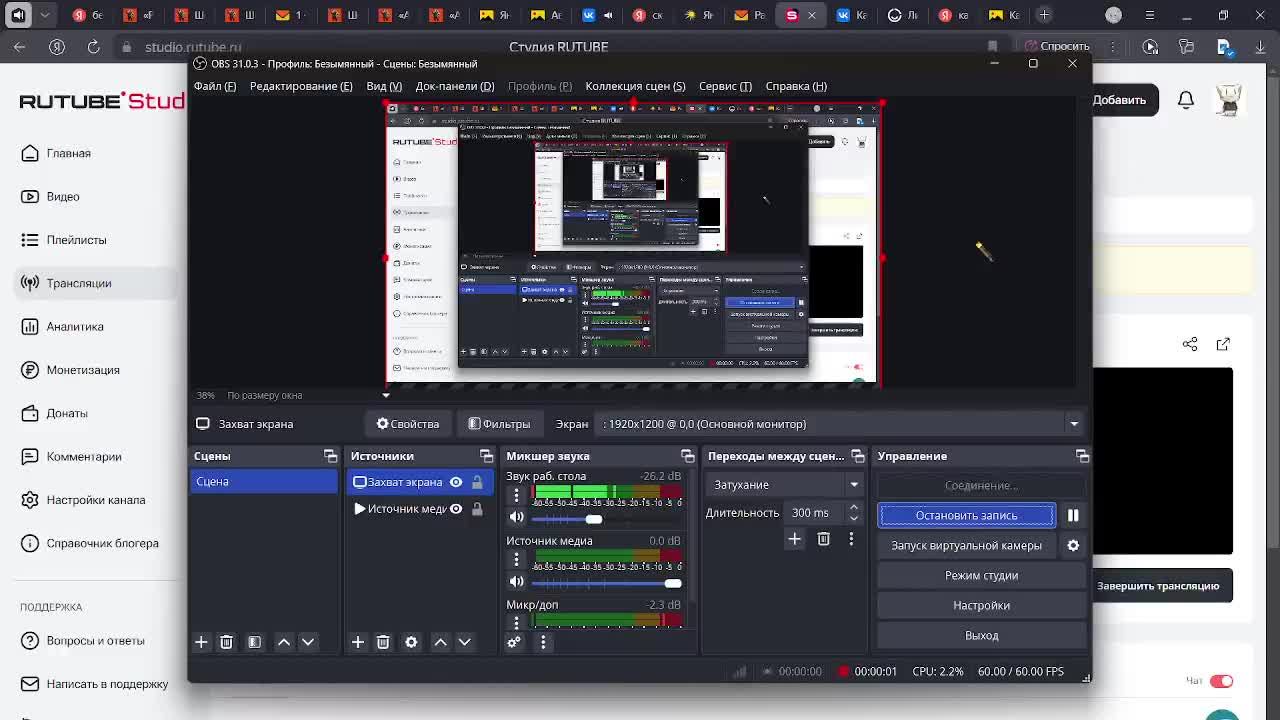Viewport: 1280px width, 720px height.
Task: Unlock Источник медиа source lock
Action: [x=477, y=509]
